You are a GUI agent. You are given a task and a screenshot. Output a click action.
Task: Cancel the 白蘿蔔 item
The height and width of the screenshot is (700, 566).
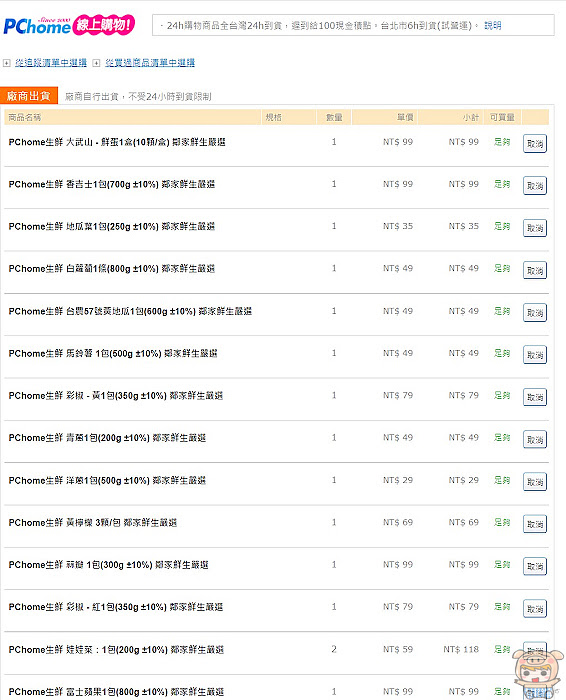(535, 271)
